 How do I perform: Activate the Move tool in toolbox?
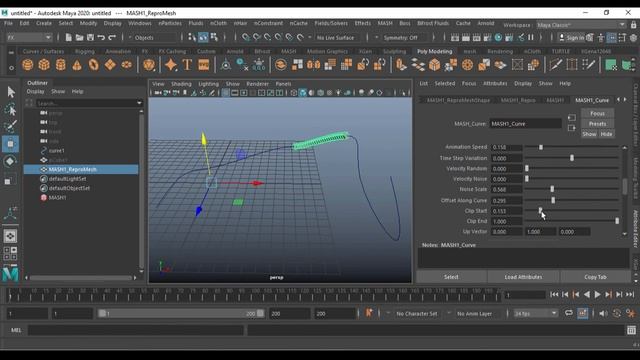click(x=11, y=144)
